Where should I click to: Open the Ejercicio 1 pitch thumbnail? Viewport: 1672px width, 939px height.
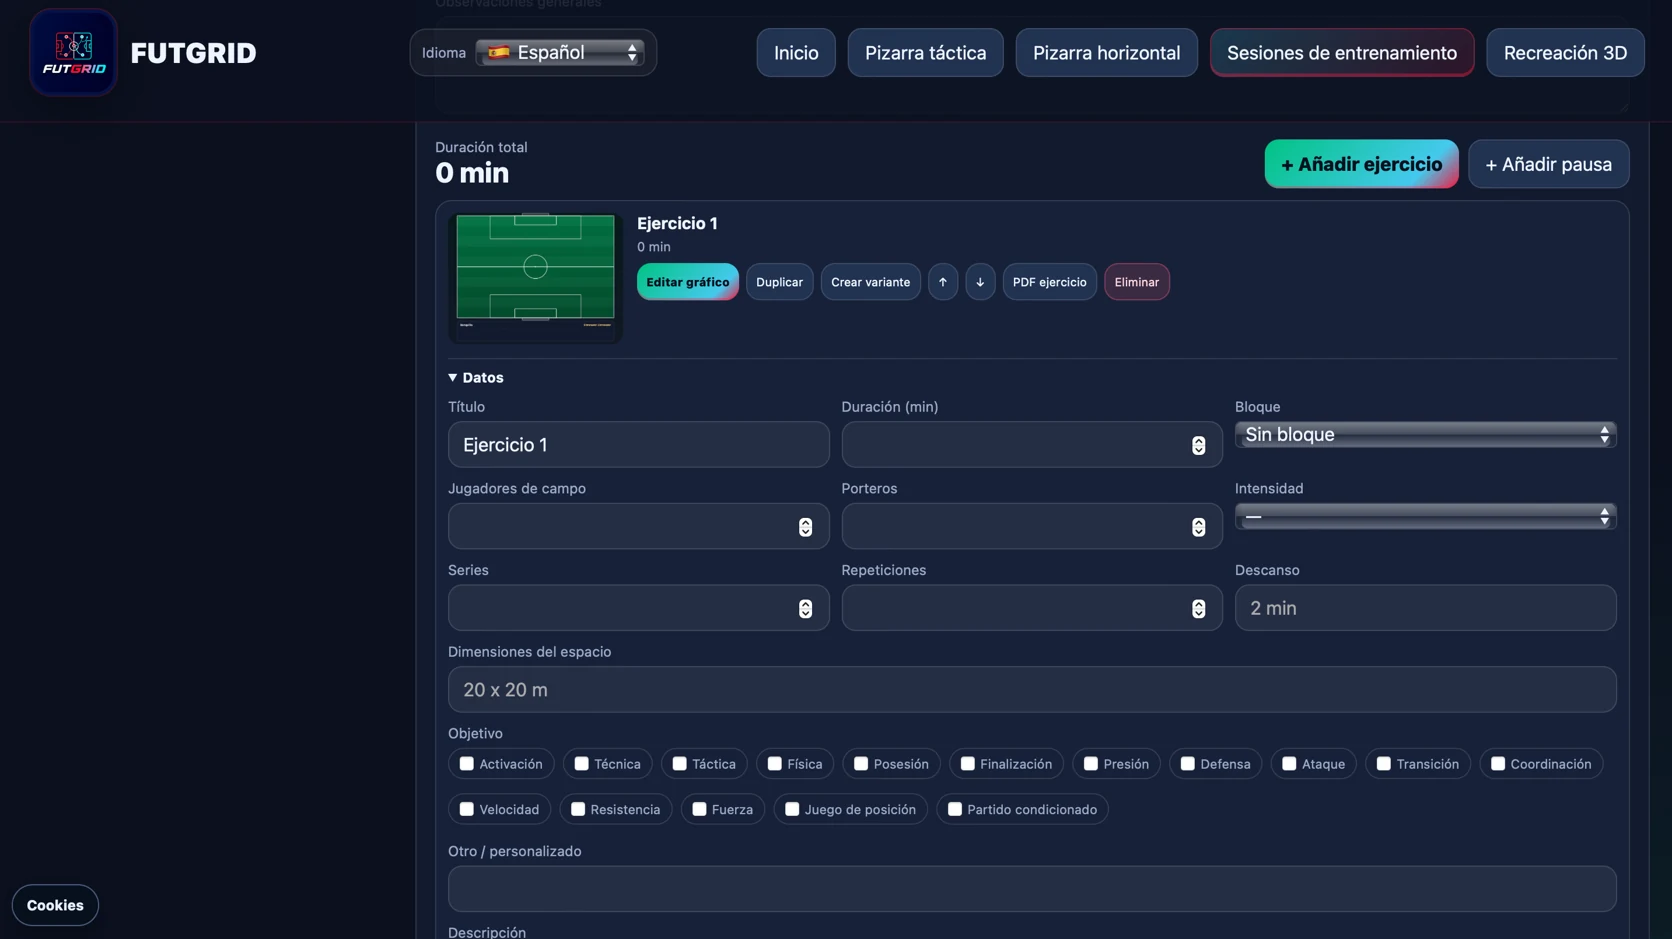tap(535, 277)
